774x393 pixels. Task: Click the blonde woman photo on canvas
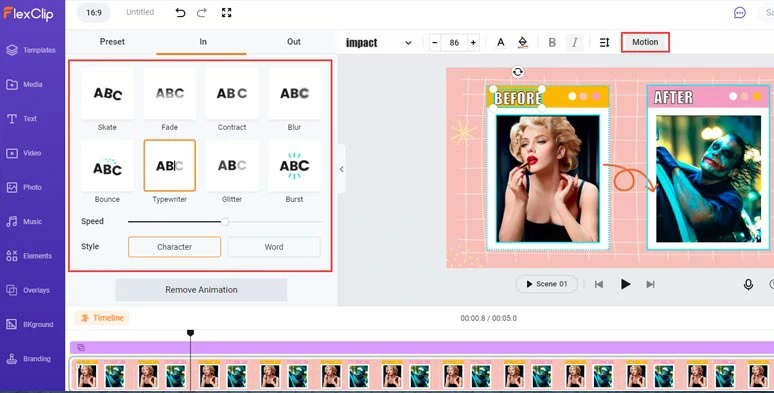click(547, 179)
